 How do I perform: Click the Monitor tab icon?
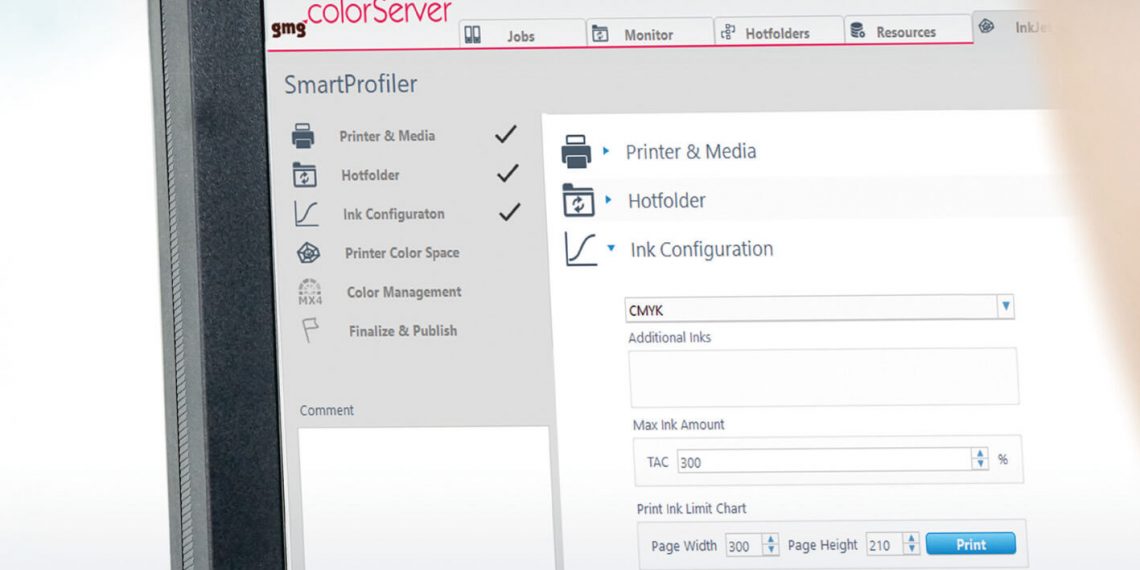pyautogui.click(x=600, y=33)
